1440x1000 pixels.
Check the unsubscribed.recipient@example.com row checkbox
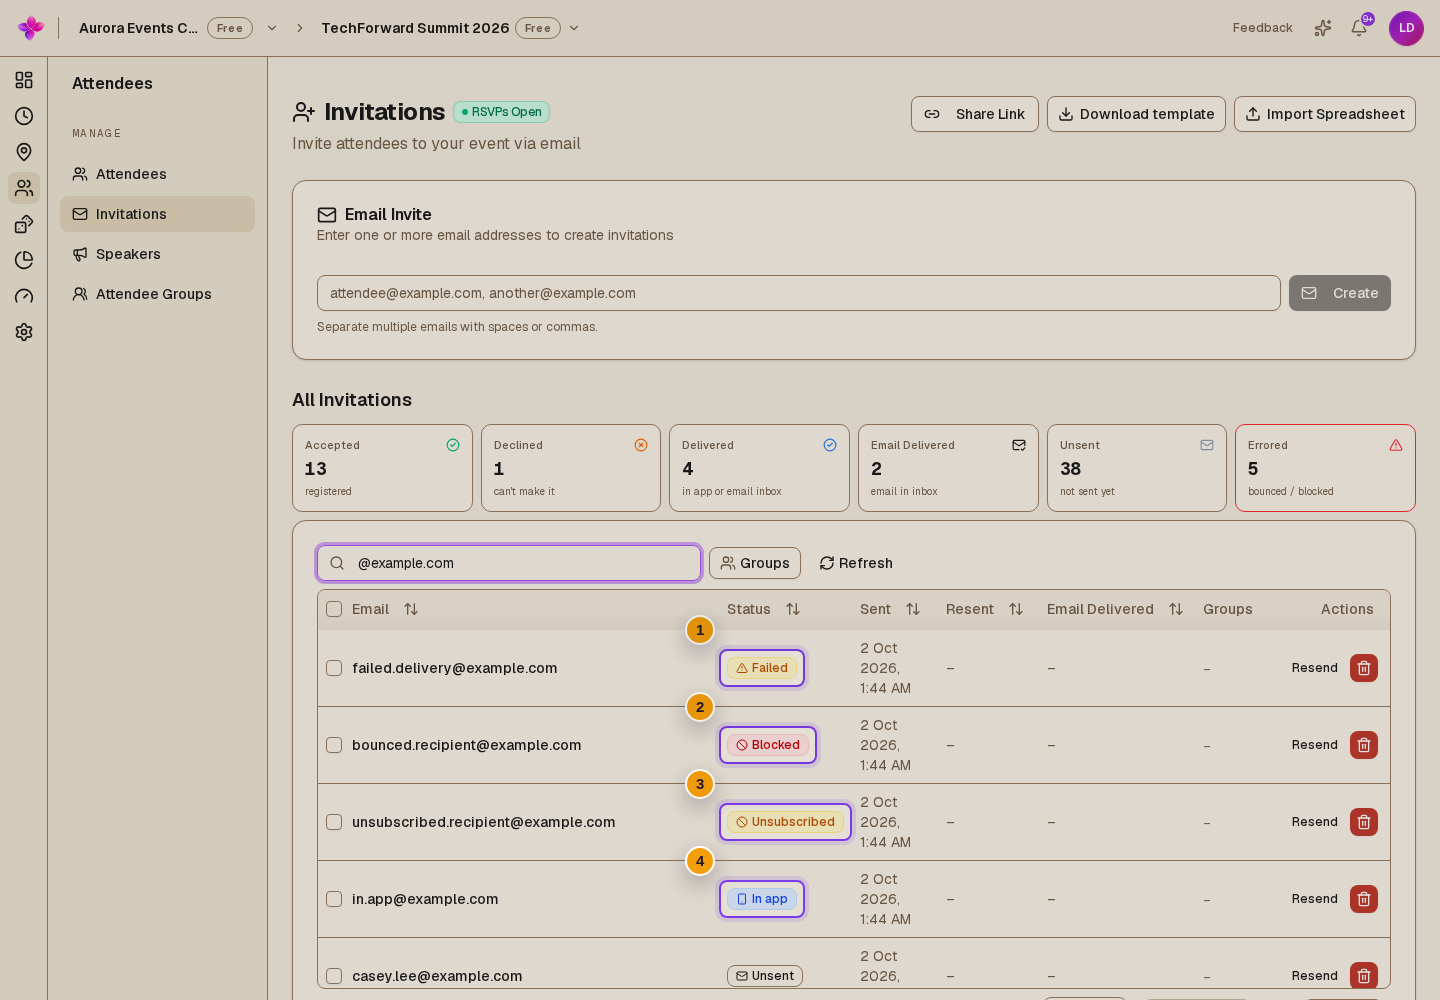[334, 822]
